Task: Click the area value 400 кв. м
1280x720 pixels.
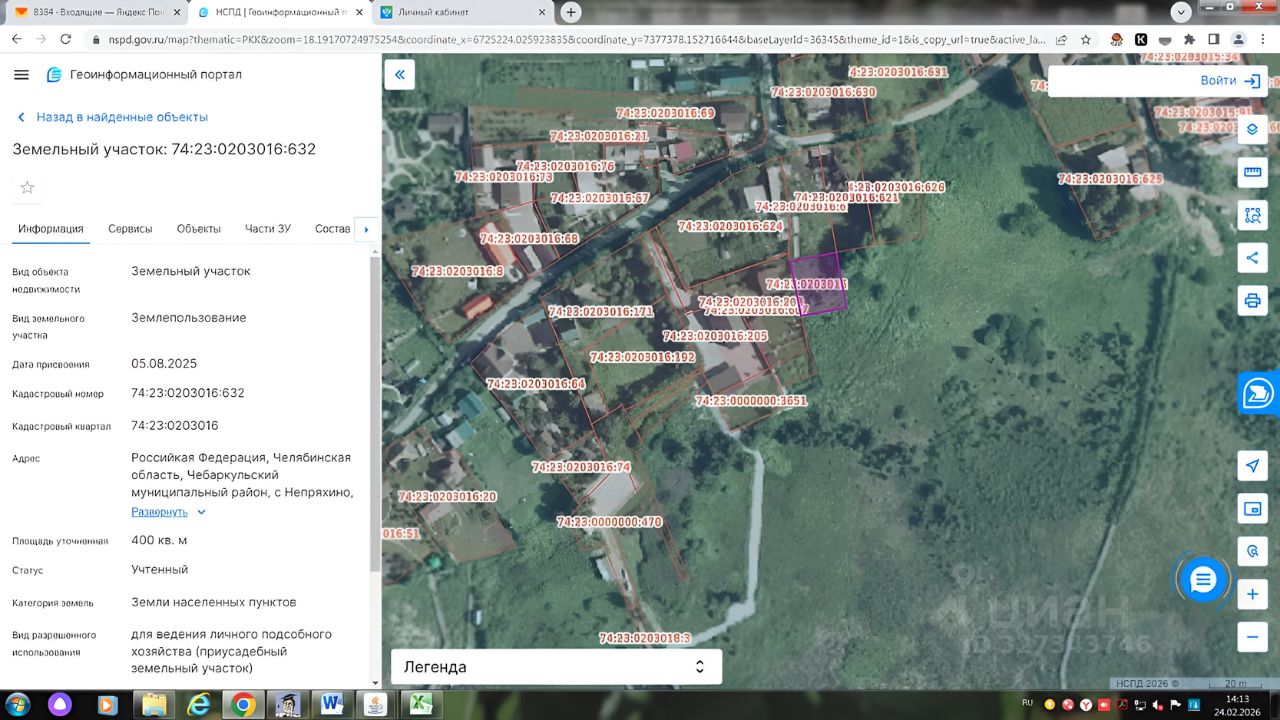Action: click(x=159, y=540)
